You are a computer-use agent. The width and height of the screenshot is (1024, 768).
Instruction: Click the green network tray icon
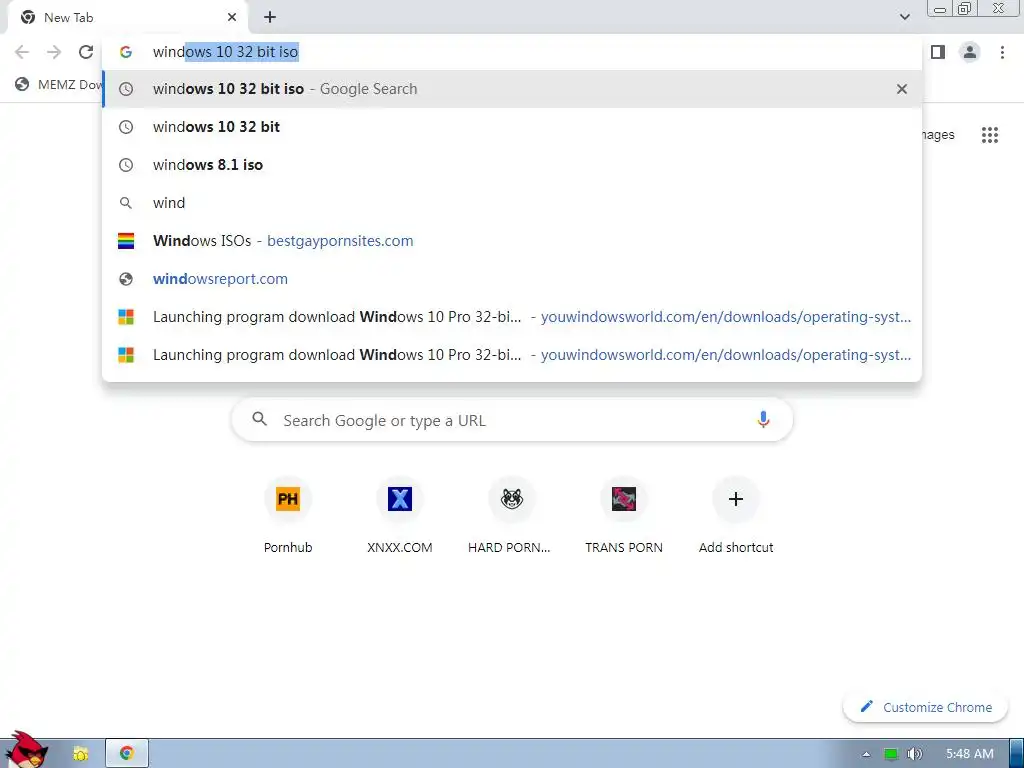point(891,754)
